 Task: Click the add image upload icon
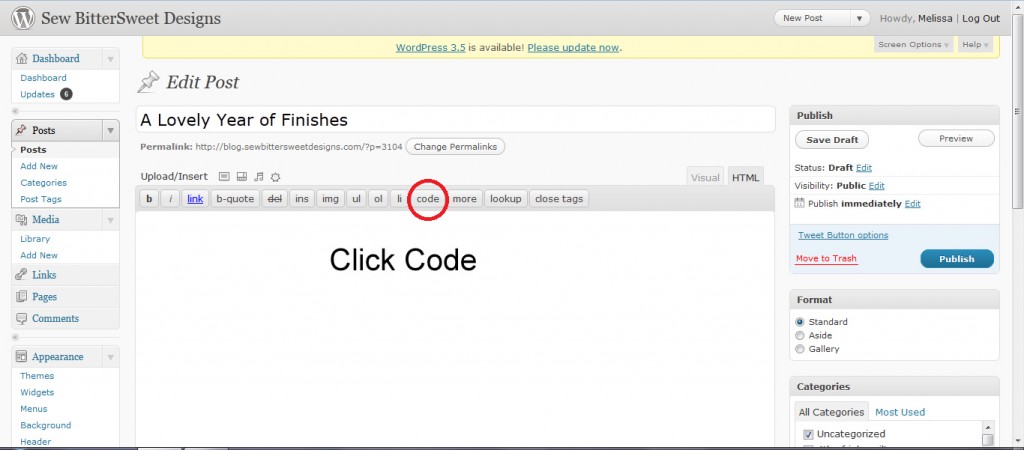224,176
